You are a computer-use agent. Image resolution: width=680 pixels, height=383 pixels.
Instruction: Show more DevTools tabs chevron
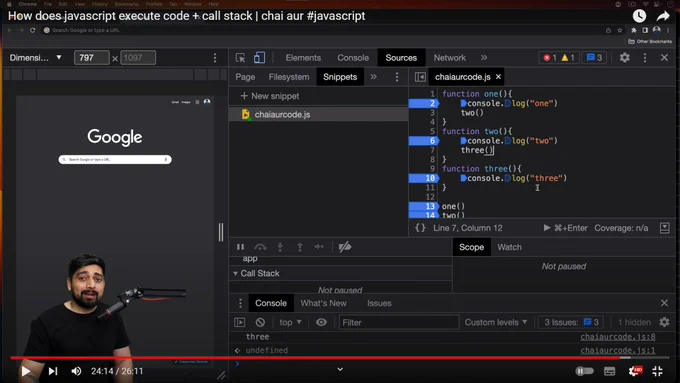[x=484, y=58]
